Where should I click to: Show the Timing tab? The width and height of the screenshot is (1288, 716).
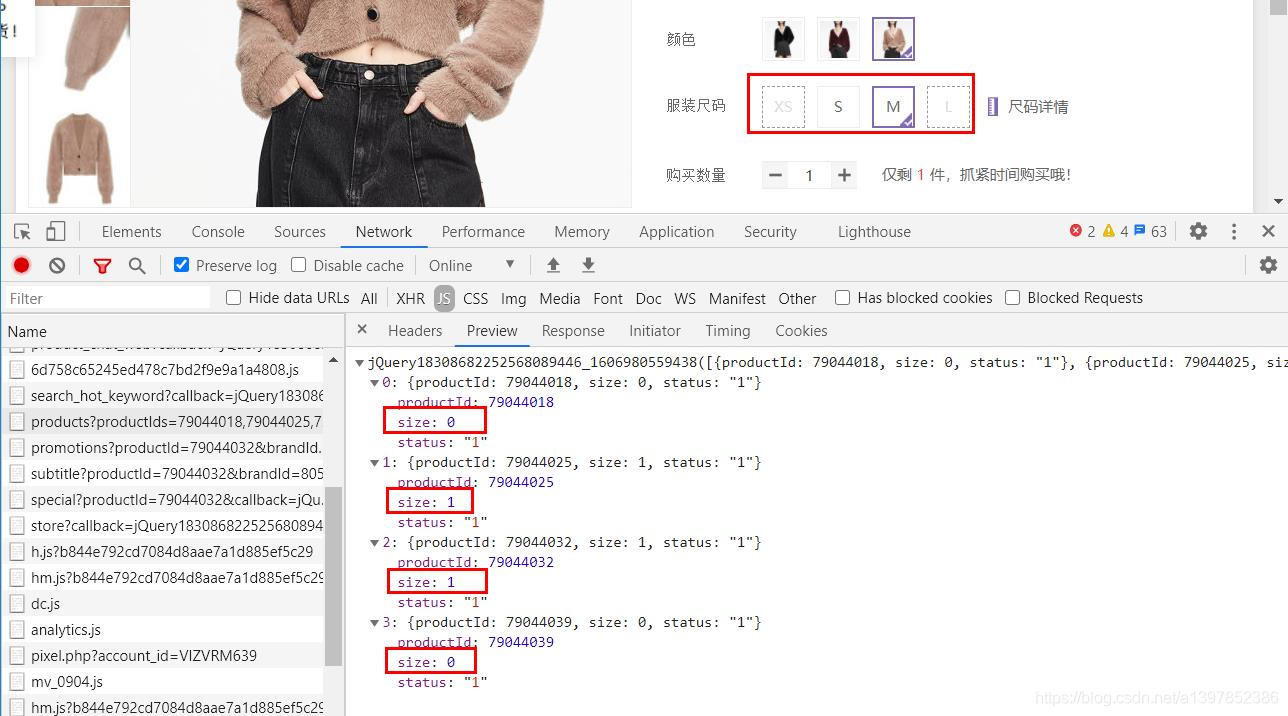pos(727,330)
